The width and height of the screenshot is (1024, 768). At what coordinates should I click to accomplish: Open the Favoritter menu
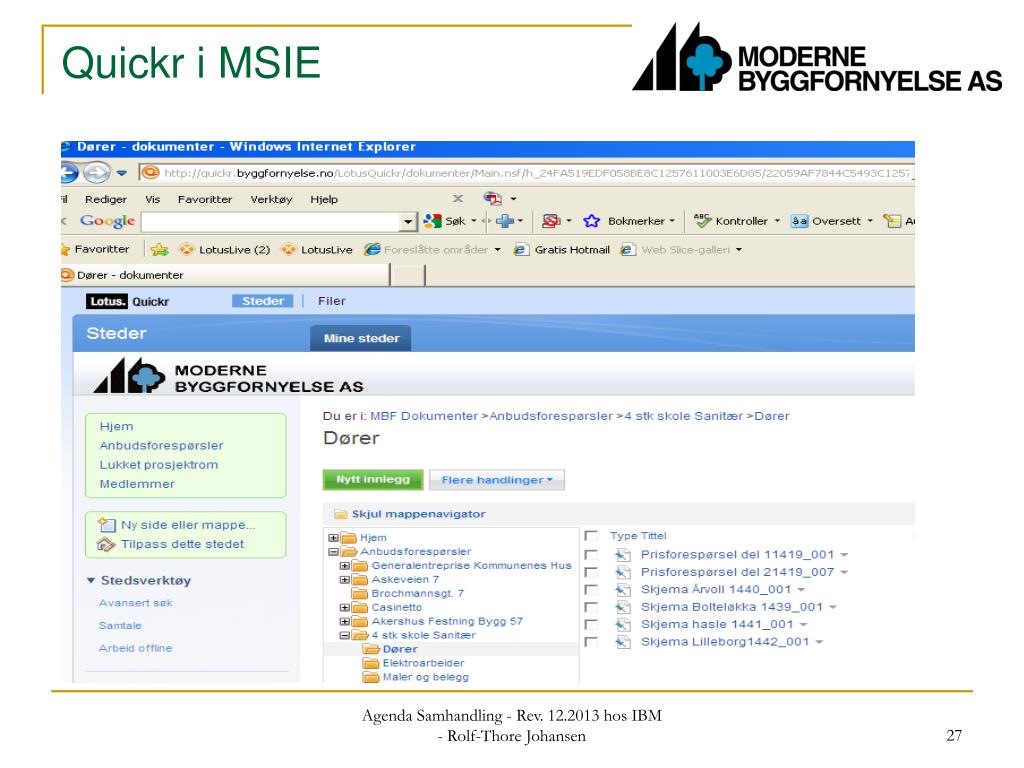(x=204, y=199)
